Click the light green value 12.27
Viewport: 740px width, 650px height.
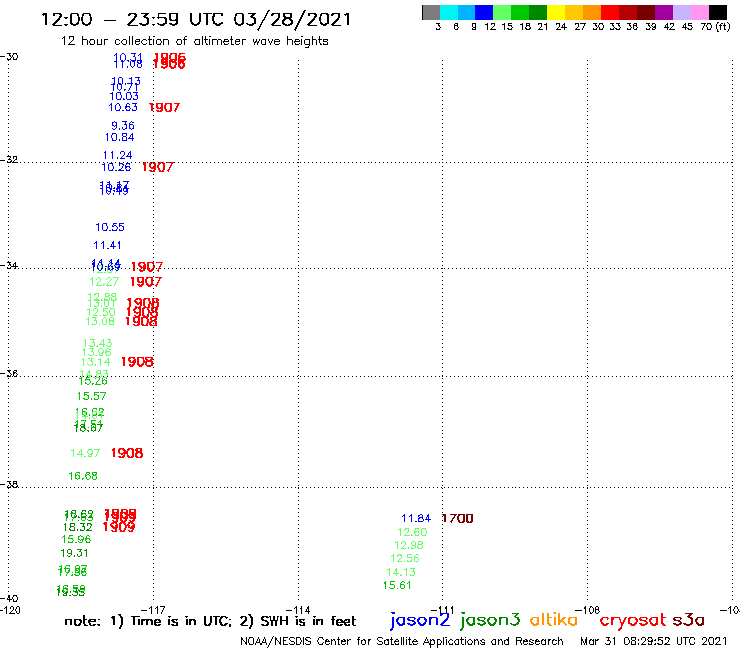pos(104,282)
